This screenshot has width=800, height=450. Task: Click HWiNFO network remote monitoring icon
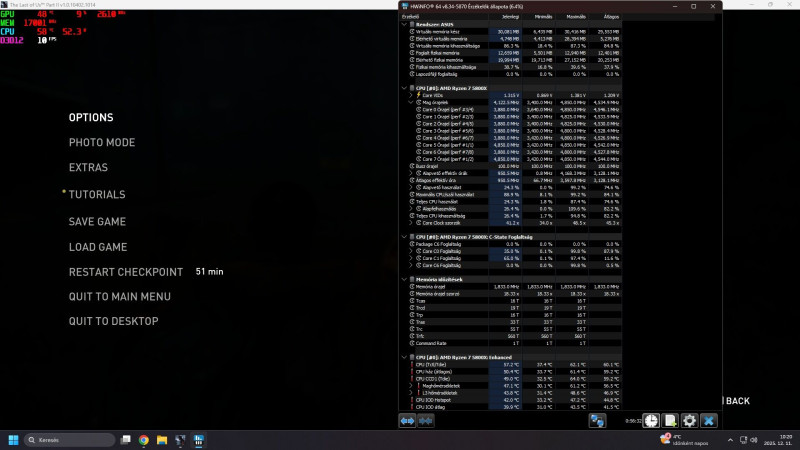coord(597,421)
